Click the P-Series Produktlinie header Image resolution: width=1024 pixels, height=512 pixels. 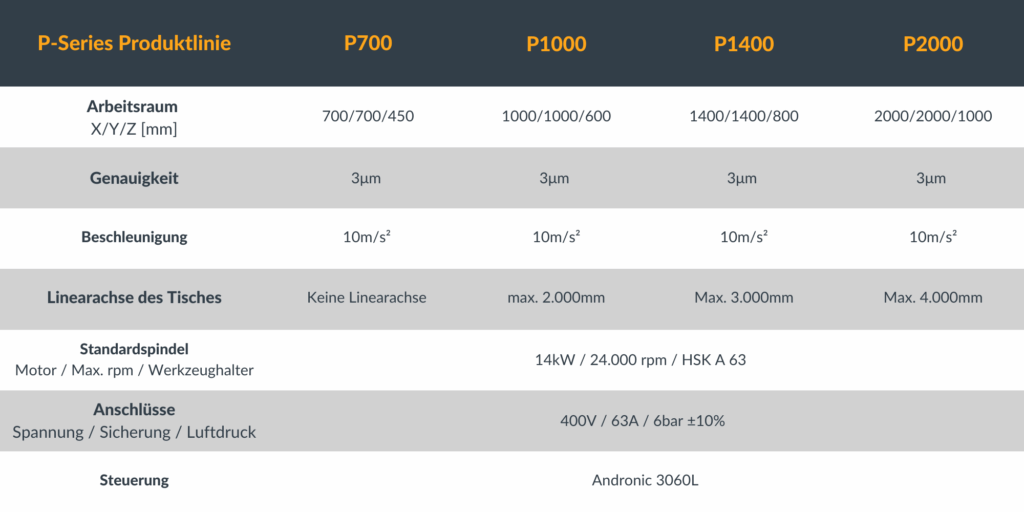pyautogui.click(x=134, y=44)
